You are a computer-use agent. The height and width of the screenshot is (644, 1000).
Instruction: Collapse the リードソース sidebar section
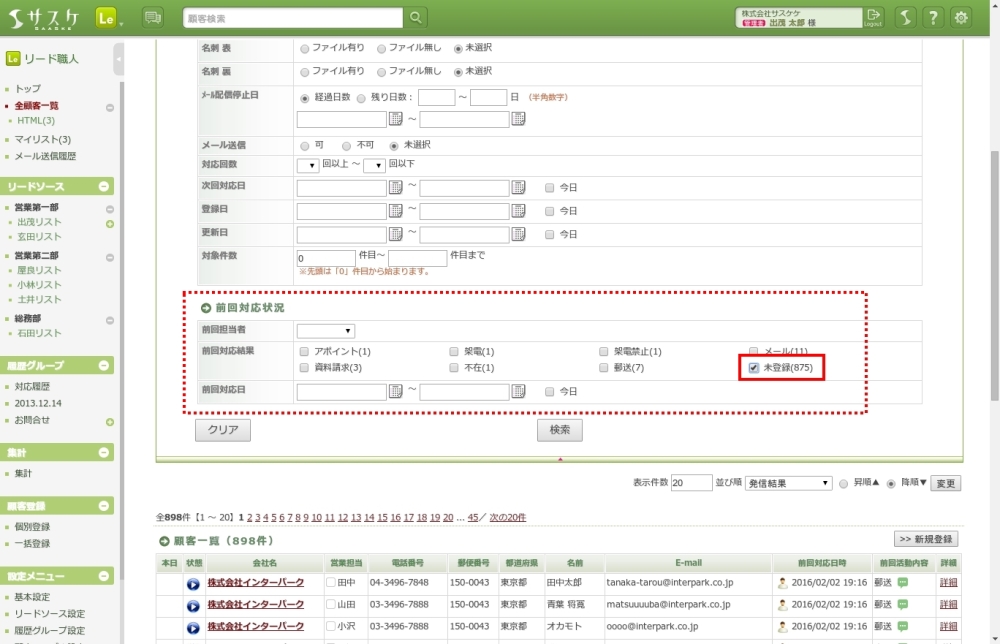pos(104,187)
